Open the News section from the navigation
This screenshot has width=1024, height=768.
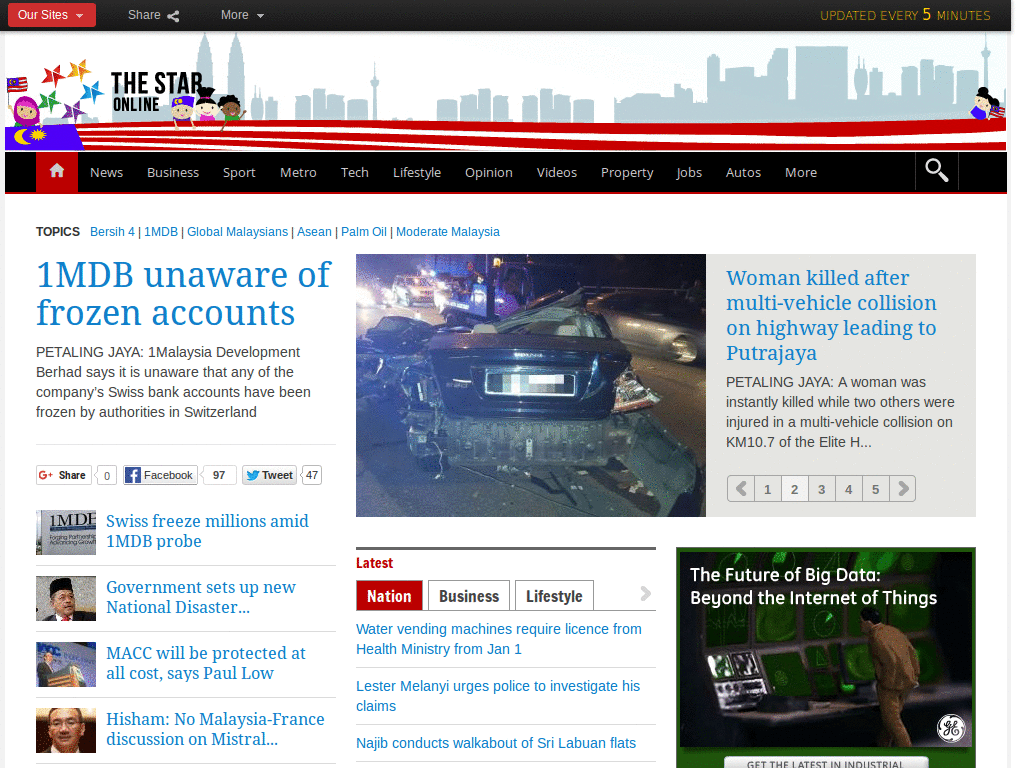[106, 172]
